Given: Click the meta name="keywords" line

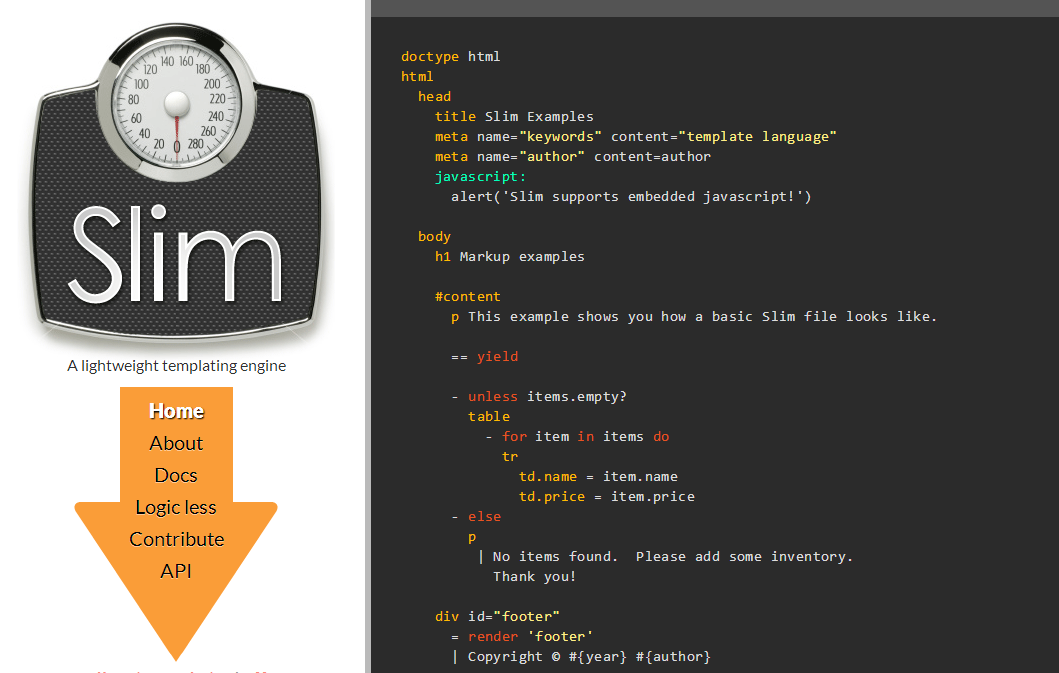Looking at the screenshot, I should pos(636,136).
